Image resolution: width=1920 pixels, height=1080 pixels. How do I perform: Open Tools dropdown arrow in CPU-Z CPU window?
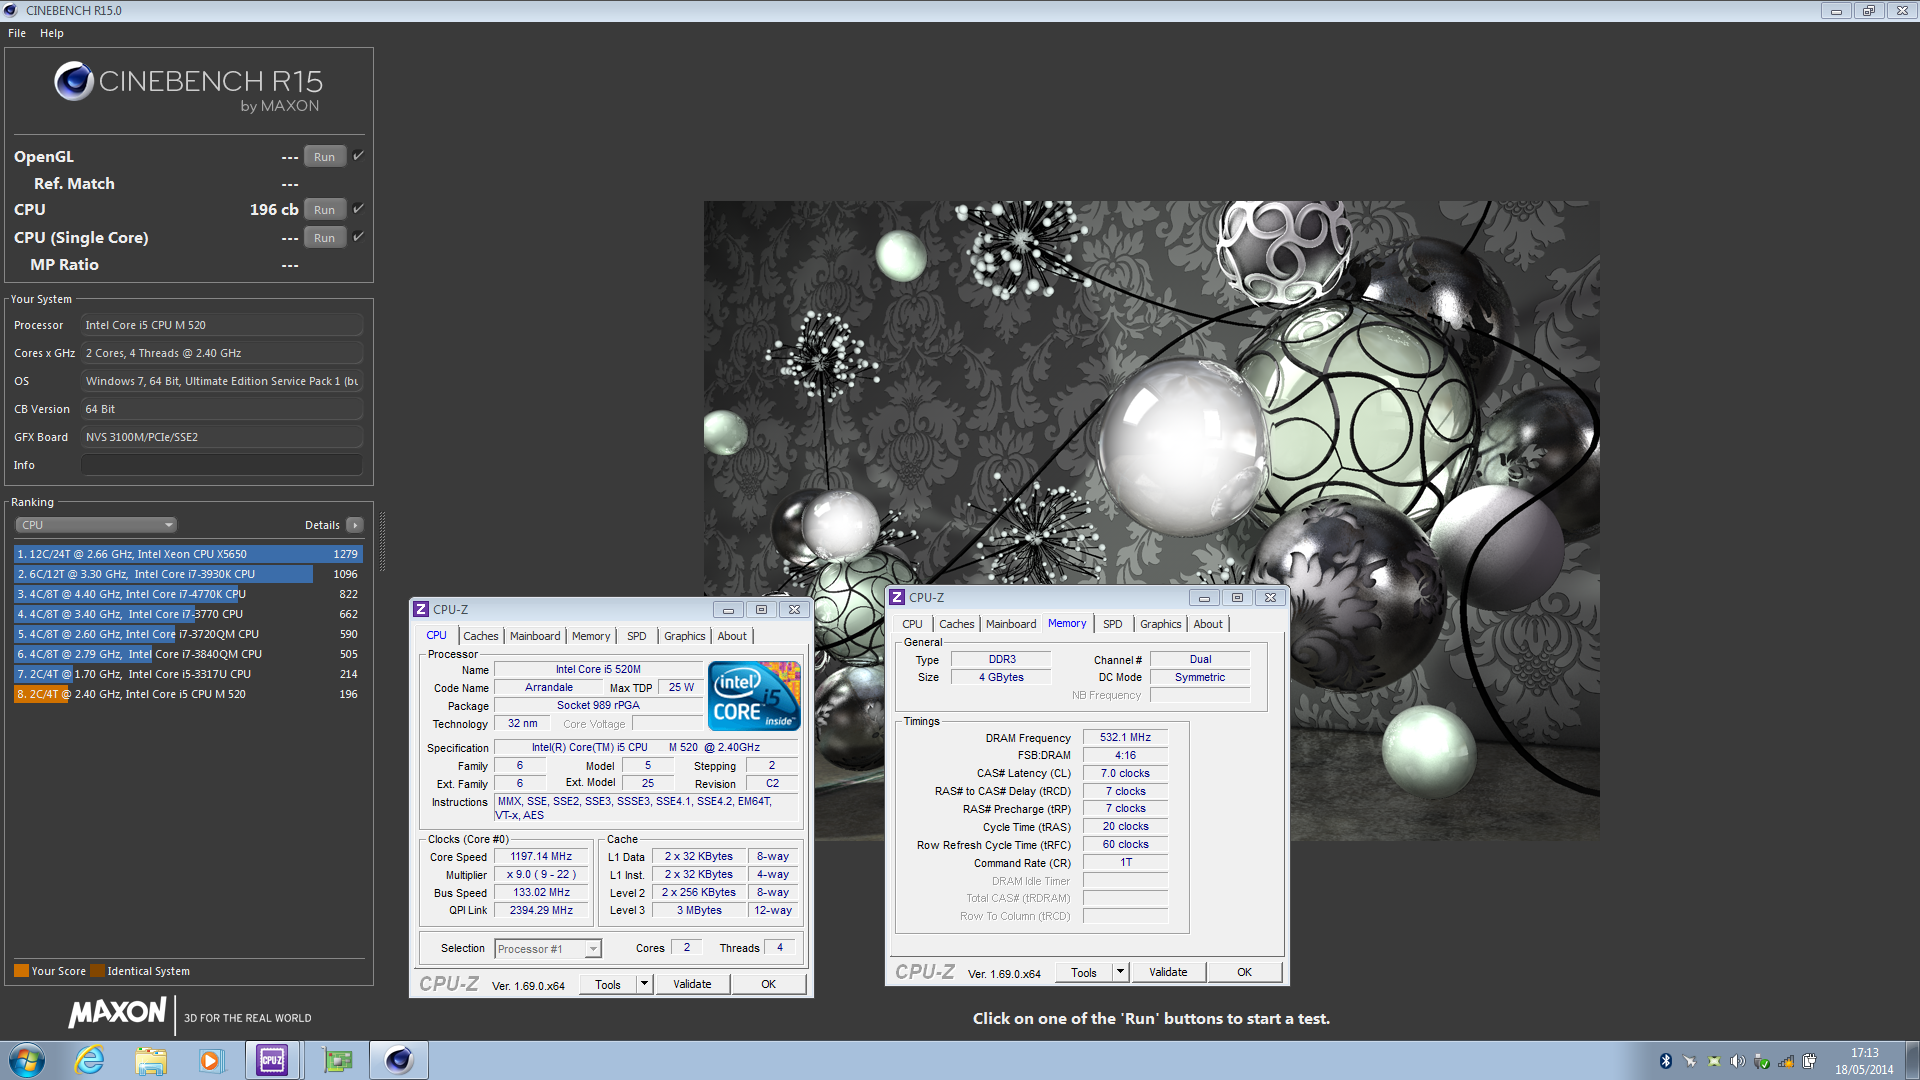(x=644, y=984)
